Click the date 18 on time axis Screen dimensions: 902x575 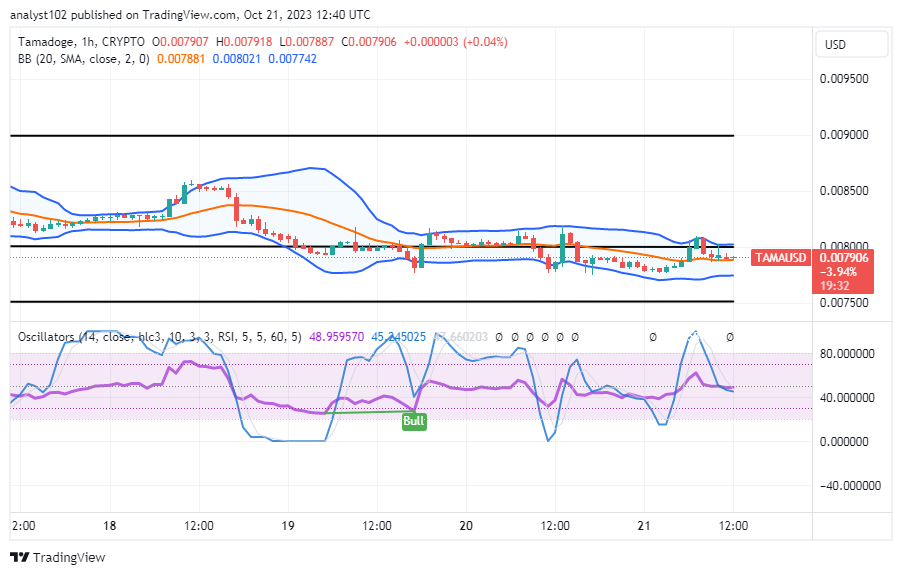pos(109,526)
